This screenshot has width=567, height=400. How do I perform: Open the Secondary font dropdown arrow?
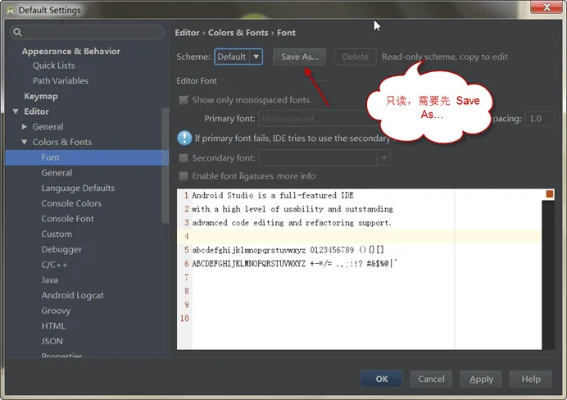tap(384, 158)
